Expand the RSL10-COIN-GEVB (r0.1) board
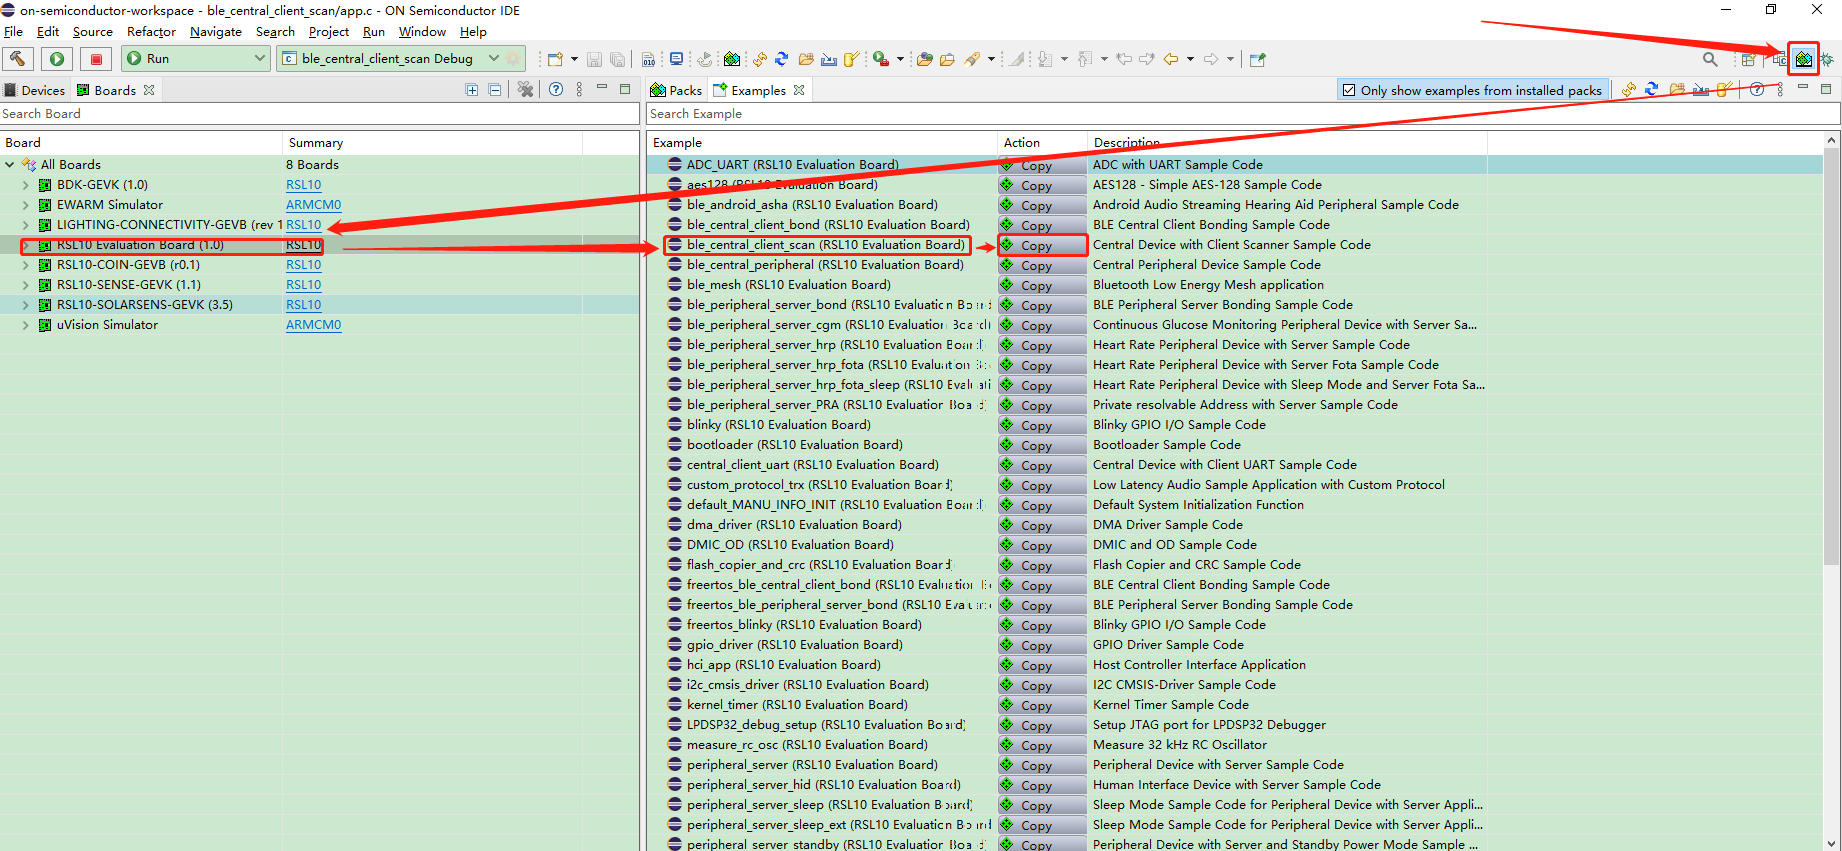The width and height of the screenshot is (1842, 851). (26, 265)
